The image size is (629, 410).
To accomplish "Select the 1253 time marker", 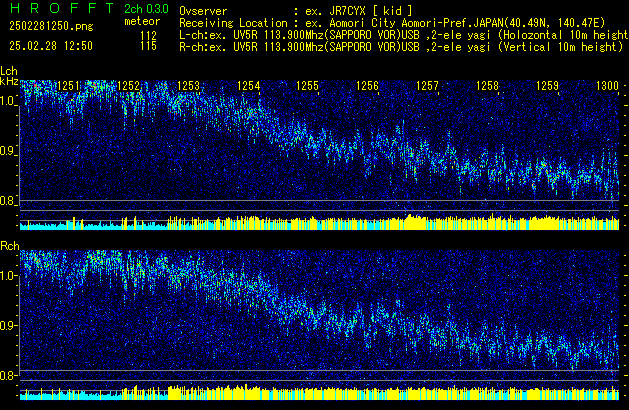I will click(x=189, y=86).
